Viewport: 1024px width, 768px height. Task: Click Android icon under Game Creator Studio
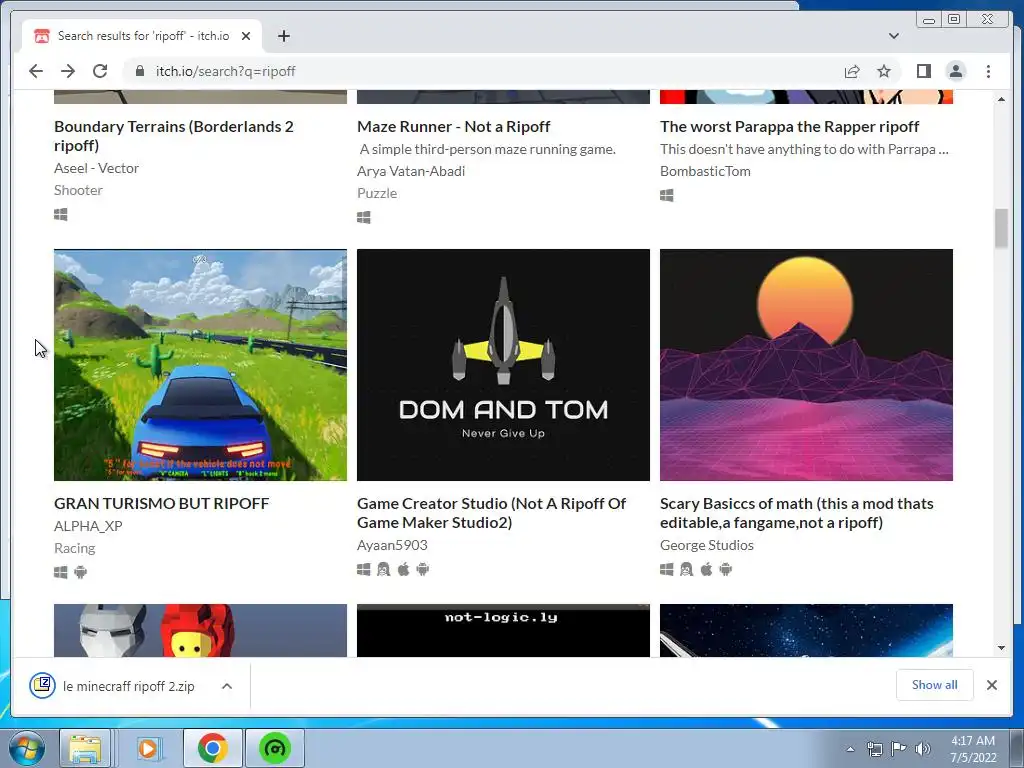pyautogui.click(x=423, y=569)
